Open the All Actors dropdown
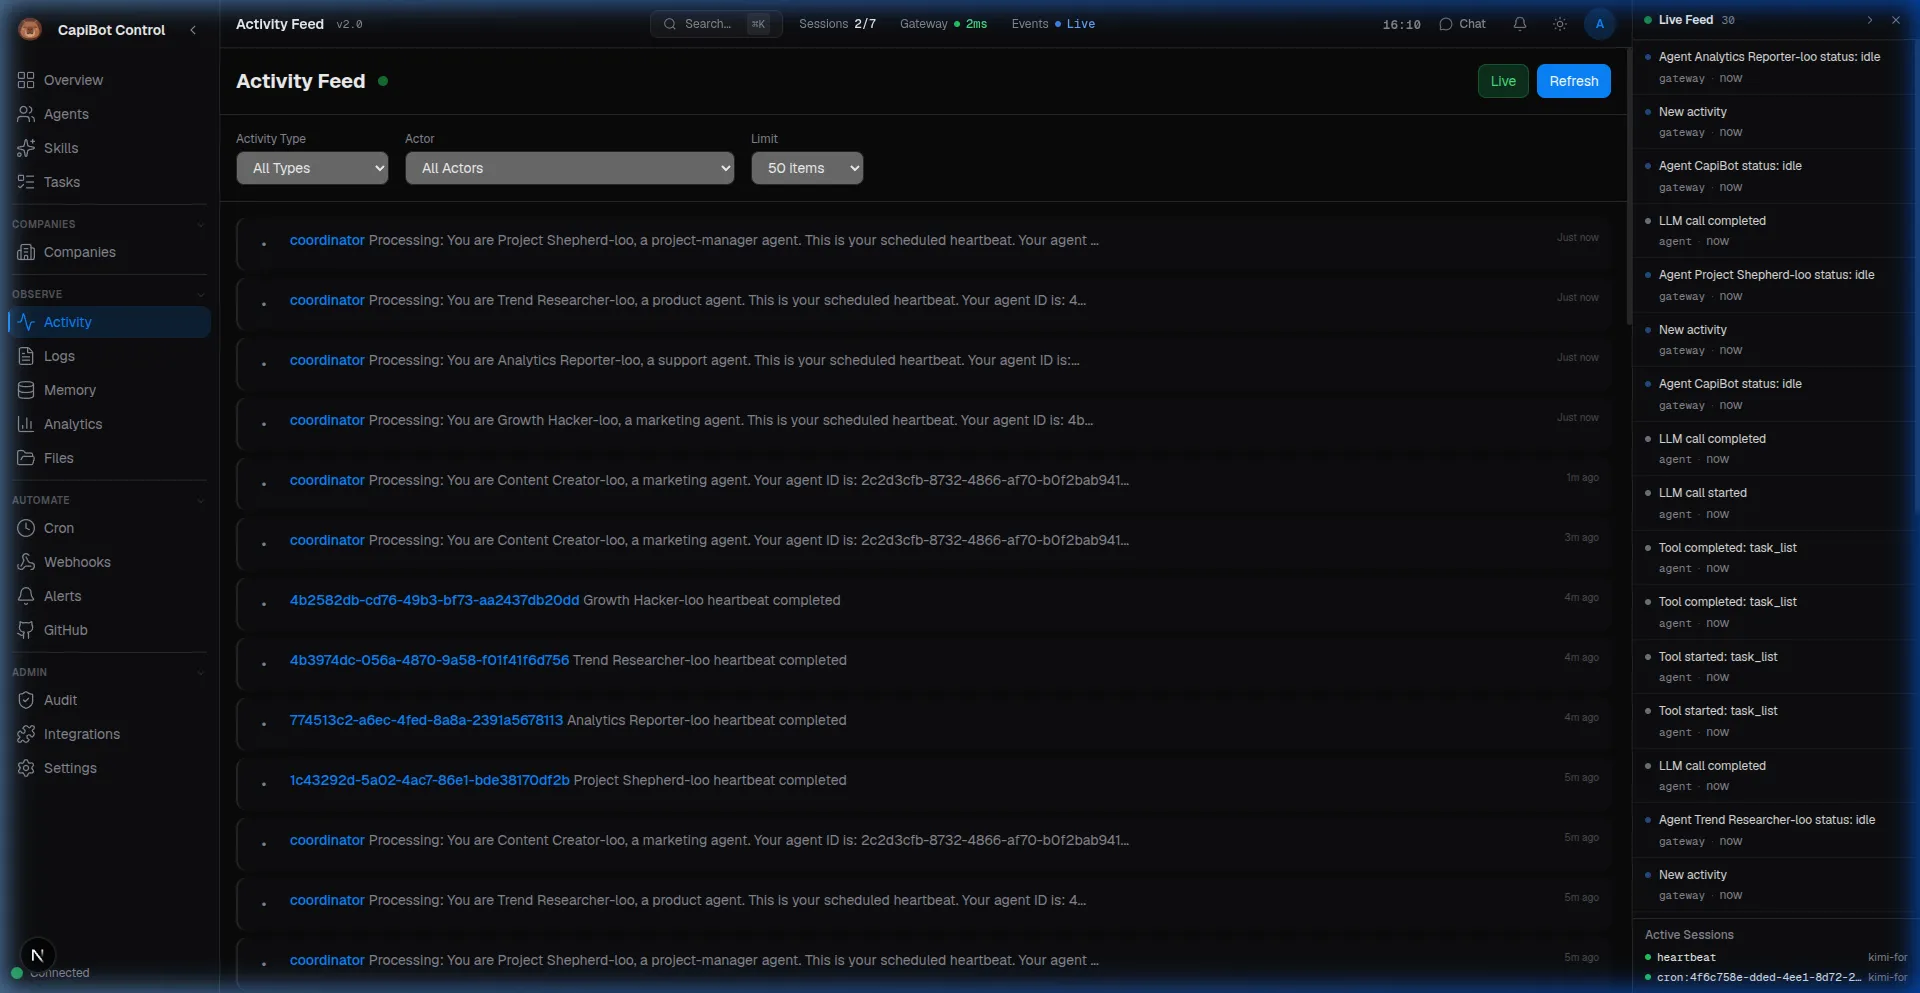1920x993 pixels. (569, 168)
